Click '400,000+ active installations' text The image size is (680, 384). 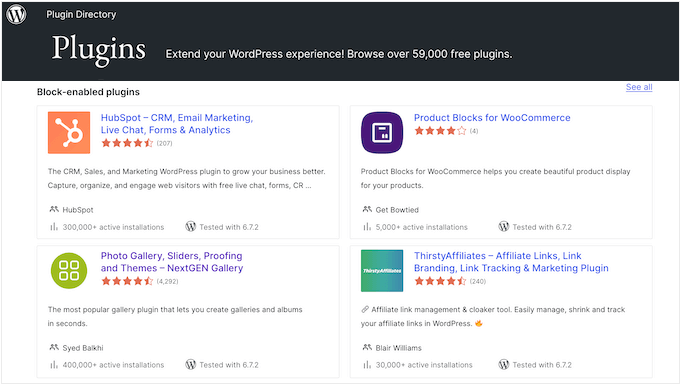(113, 365)
